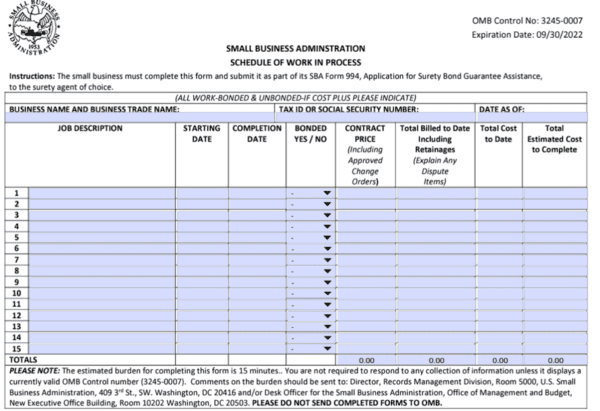
Task: Click the Completion Date field in row 3
Action: coord(257,215)
